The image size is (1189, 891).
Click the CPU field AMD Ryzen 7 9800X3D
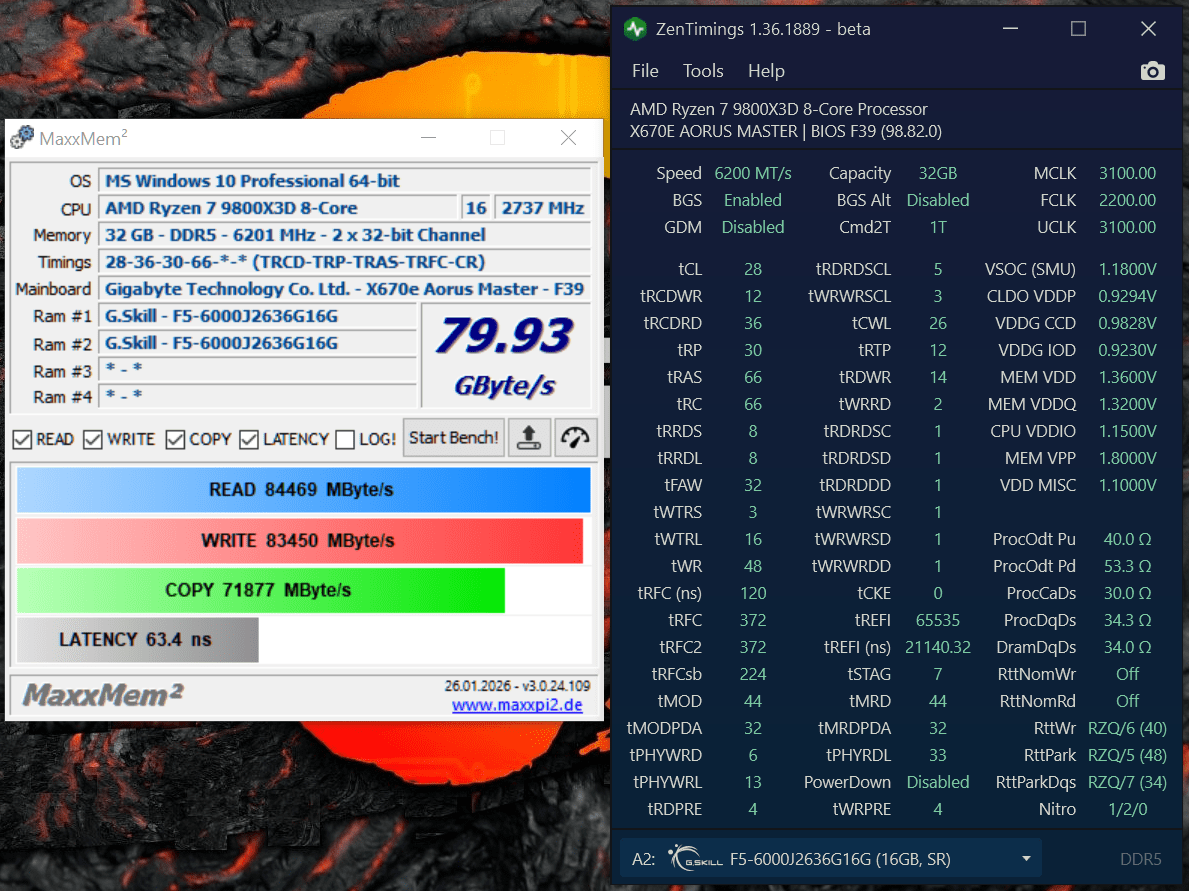278,208
